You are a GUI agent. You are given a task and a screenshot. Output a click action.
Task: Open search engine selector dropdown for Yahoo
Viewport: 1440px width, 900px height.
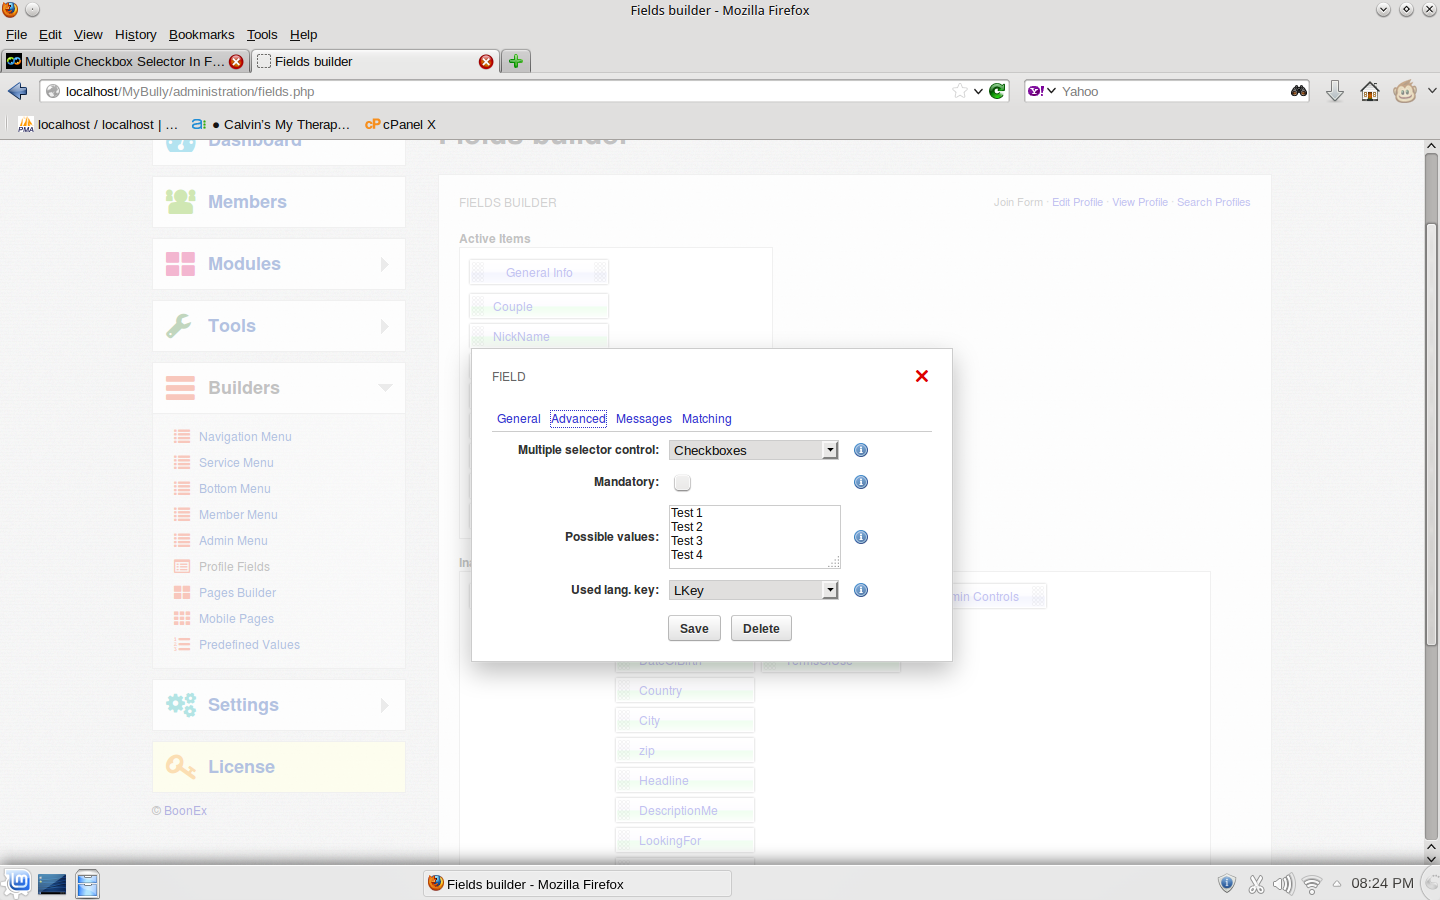(1041, 91)
